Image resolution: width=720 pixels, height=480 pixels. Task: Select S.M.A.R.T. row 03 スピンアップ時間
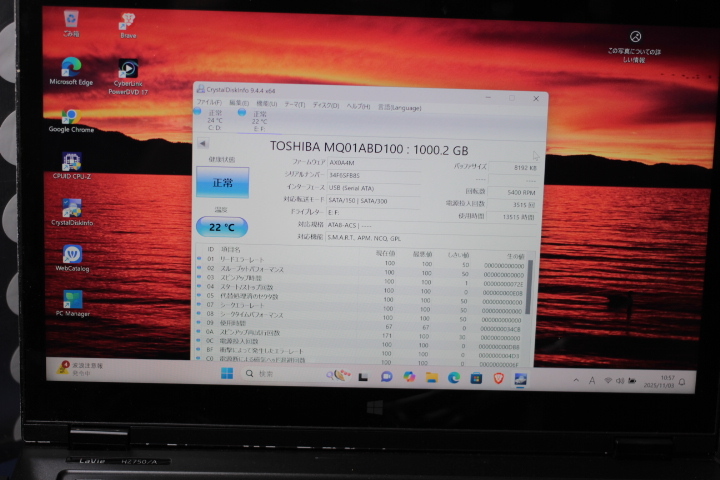[361, 280]
